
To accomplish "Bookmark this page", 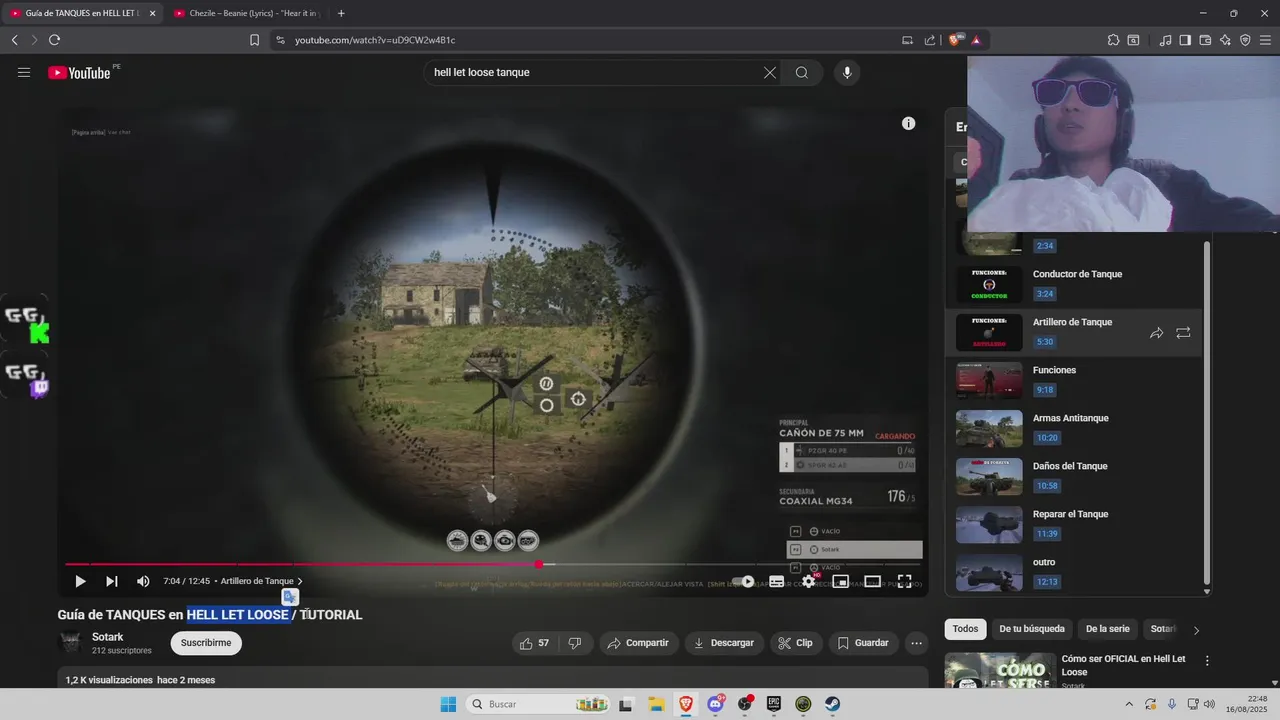I will click(254, 40).
